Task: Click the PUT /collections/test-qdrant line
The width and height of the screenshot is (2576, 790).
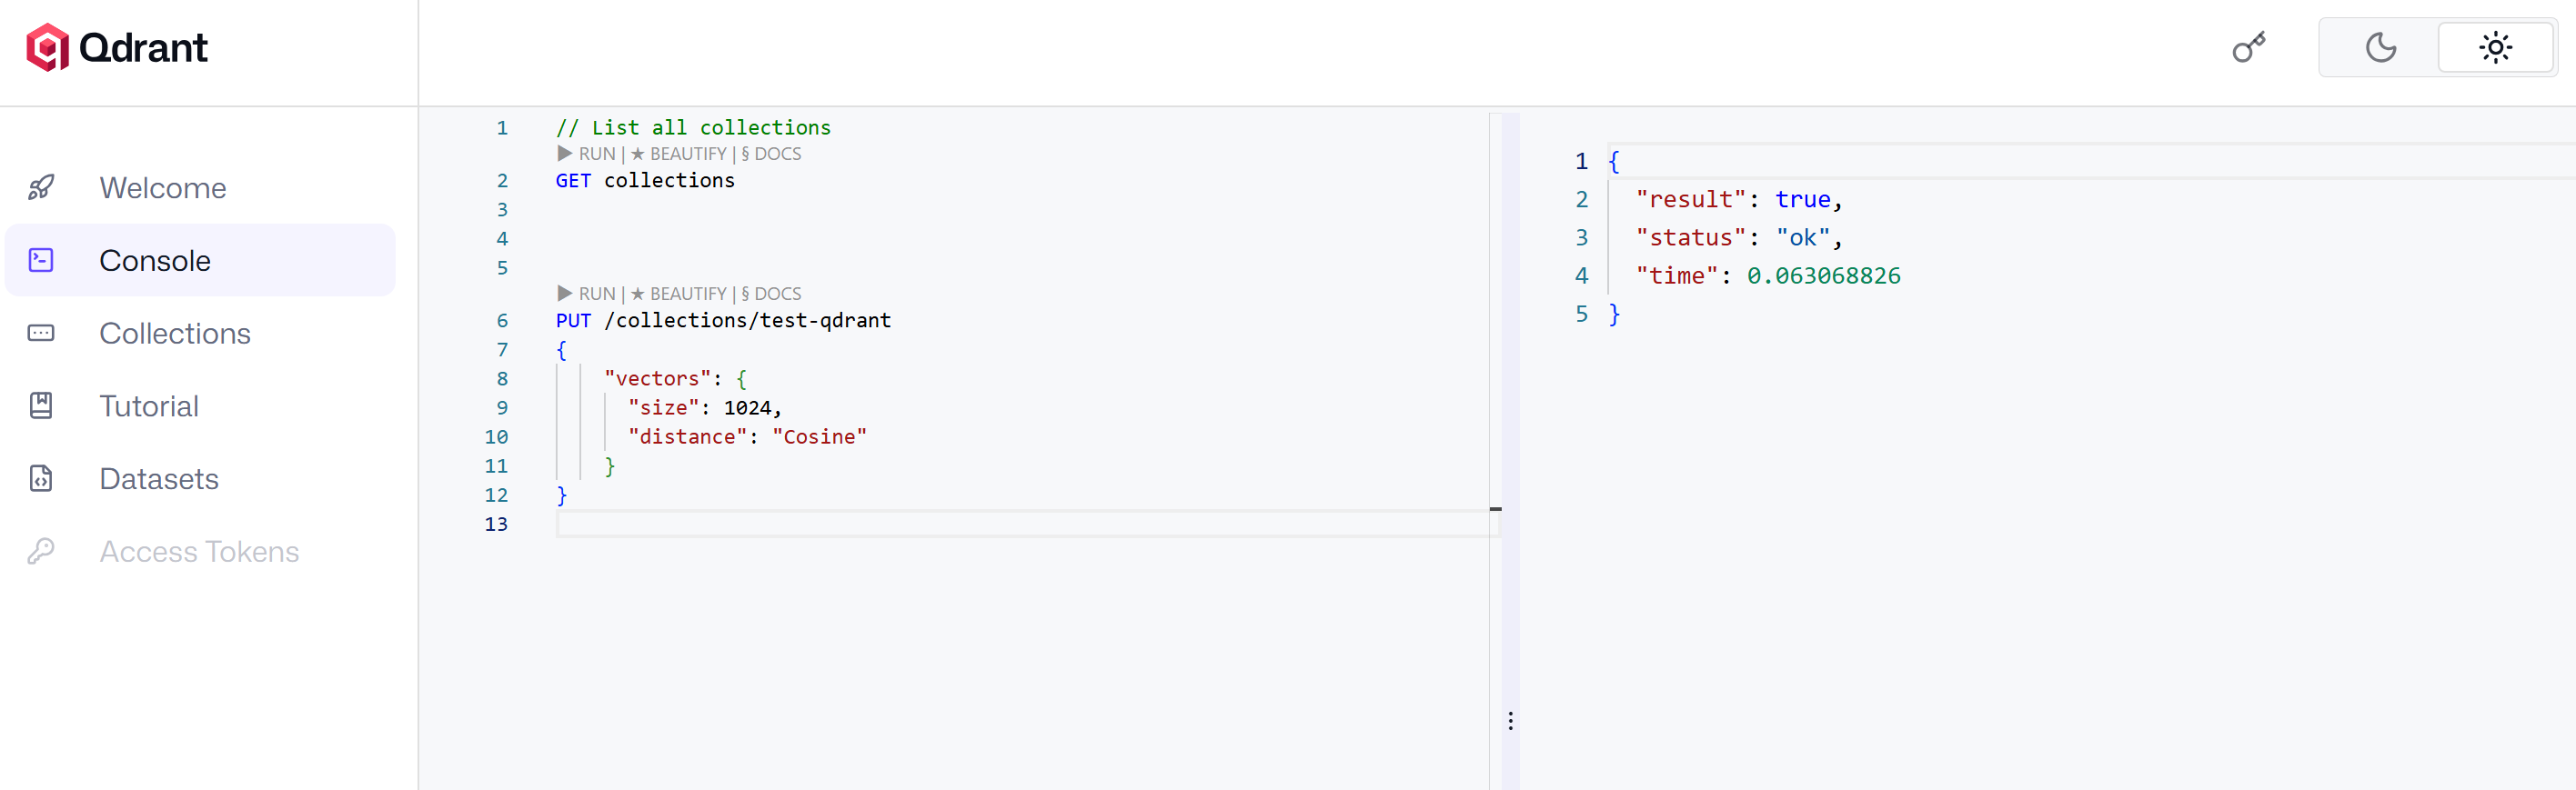Action: pos(723,321)
